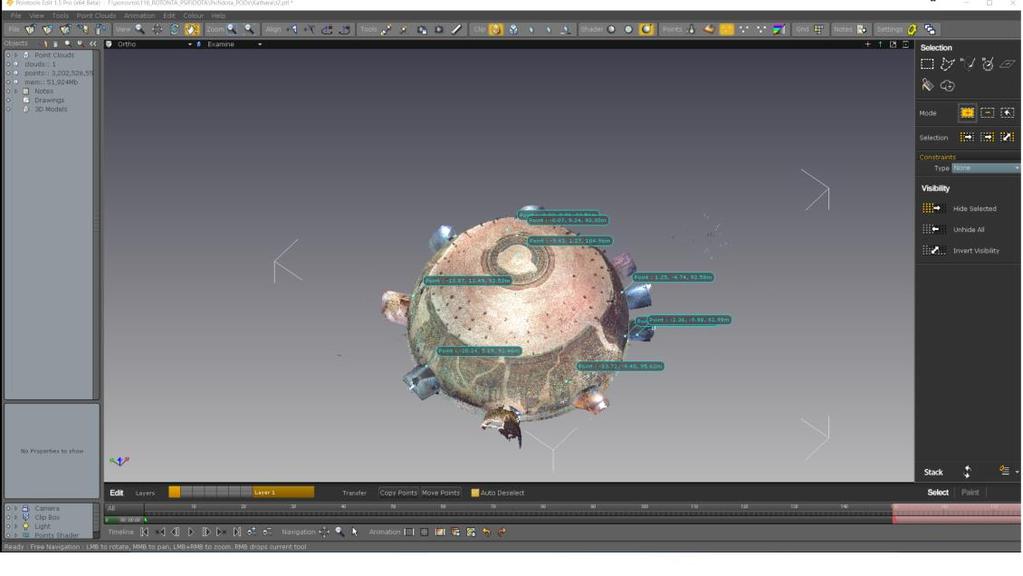The width and height of the screenshot is (1023, 576).
Task: Click the Stack up-down arrows icon
Action: 967,472
